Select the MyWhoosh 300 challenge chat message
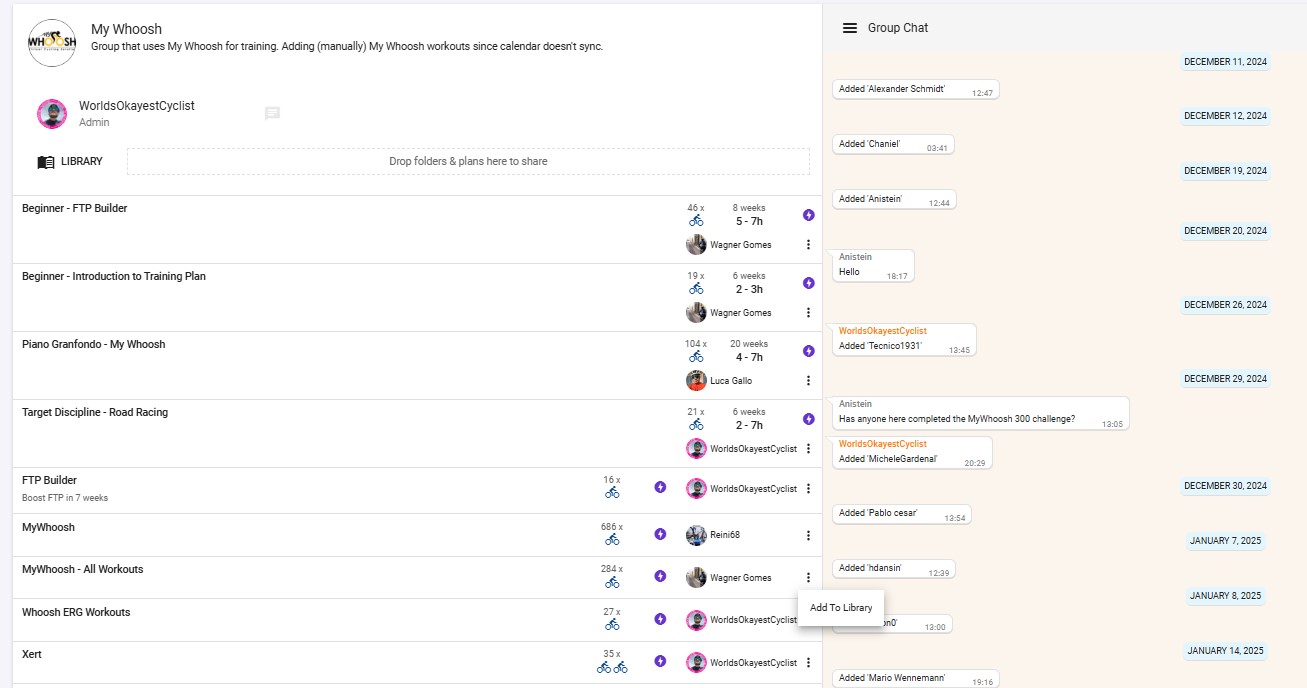The width and height of the screenshot is (1307, 688). [980, 413]
